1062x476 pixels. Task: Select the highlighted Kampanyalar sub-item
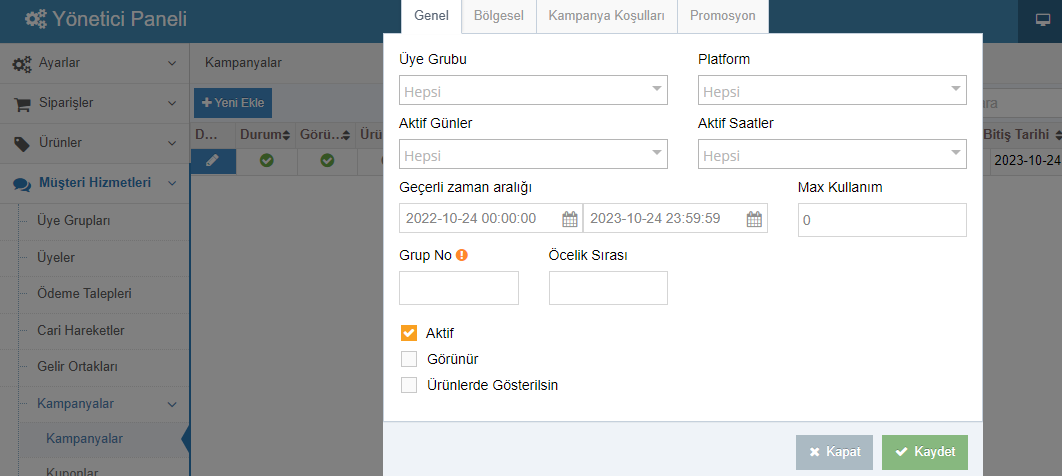coord(85,439)
